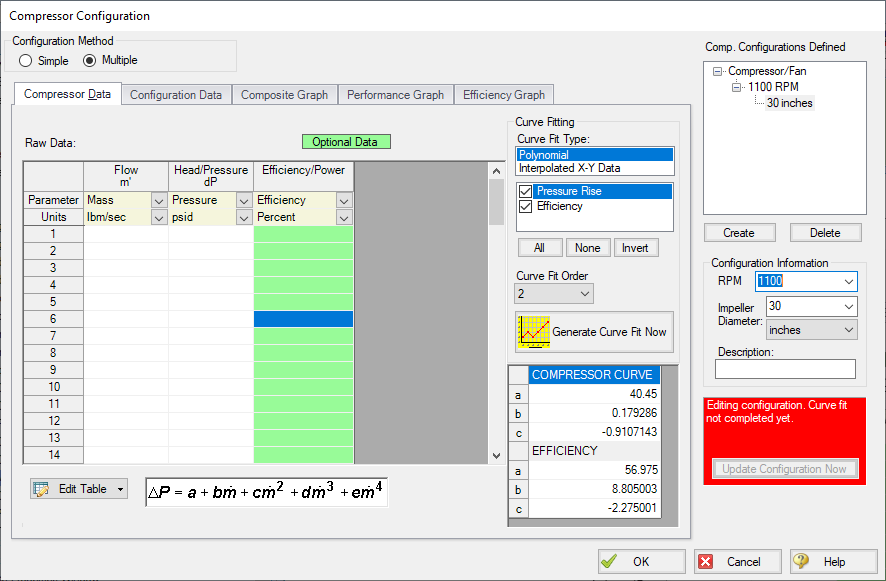Collapse the 1100 RPM tree node

click(x=737, y=87)
